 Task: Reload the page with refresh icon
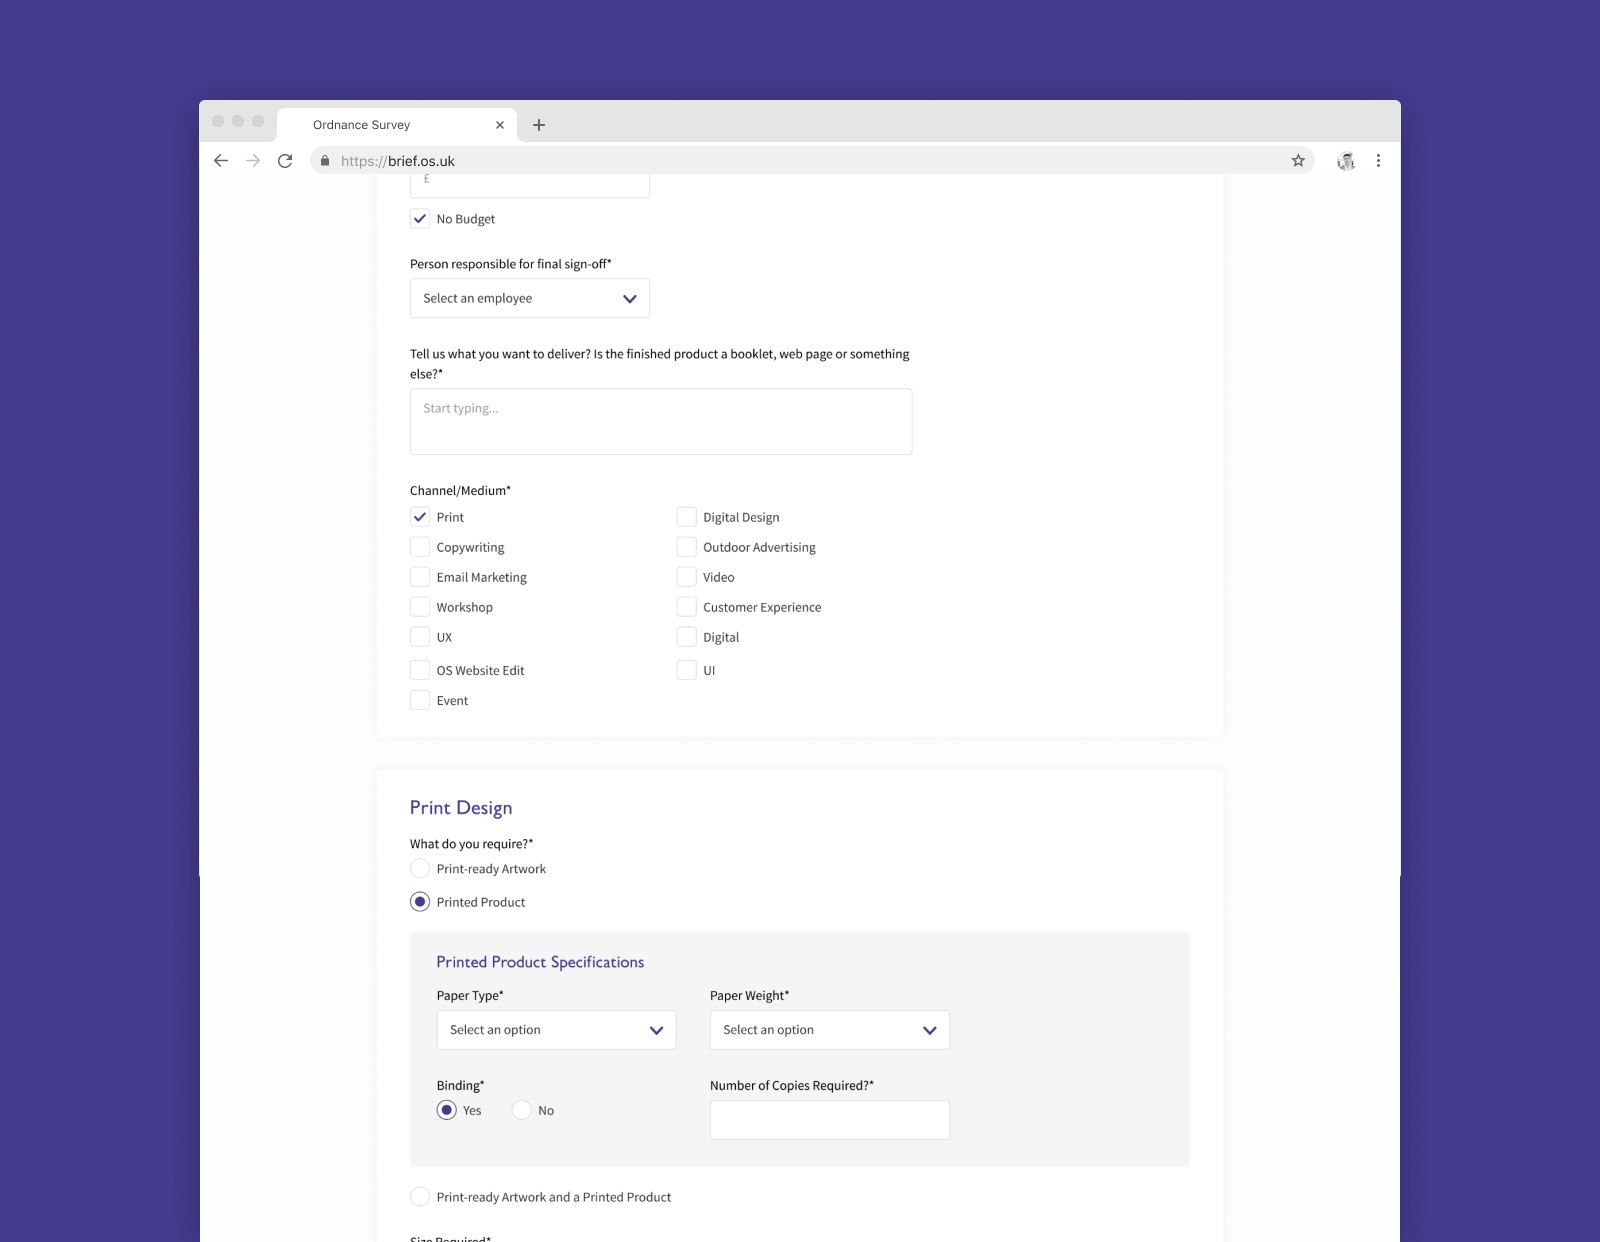click(285, 161)
